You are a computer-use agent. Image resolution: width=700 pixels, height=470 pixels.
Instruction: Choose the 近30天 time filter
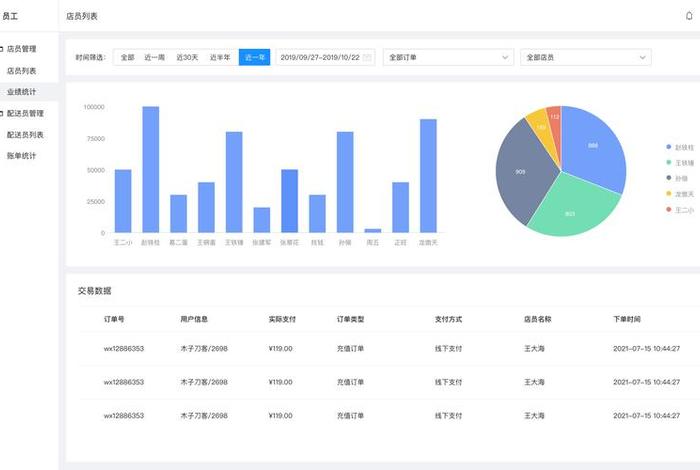(x=187, y=58)
